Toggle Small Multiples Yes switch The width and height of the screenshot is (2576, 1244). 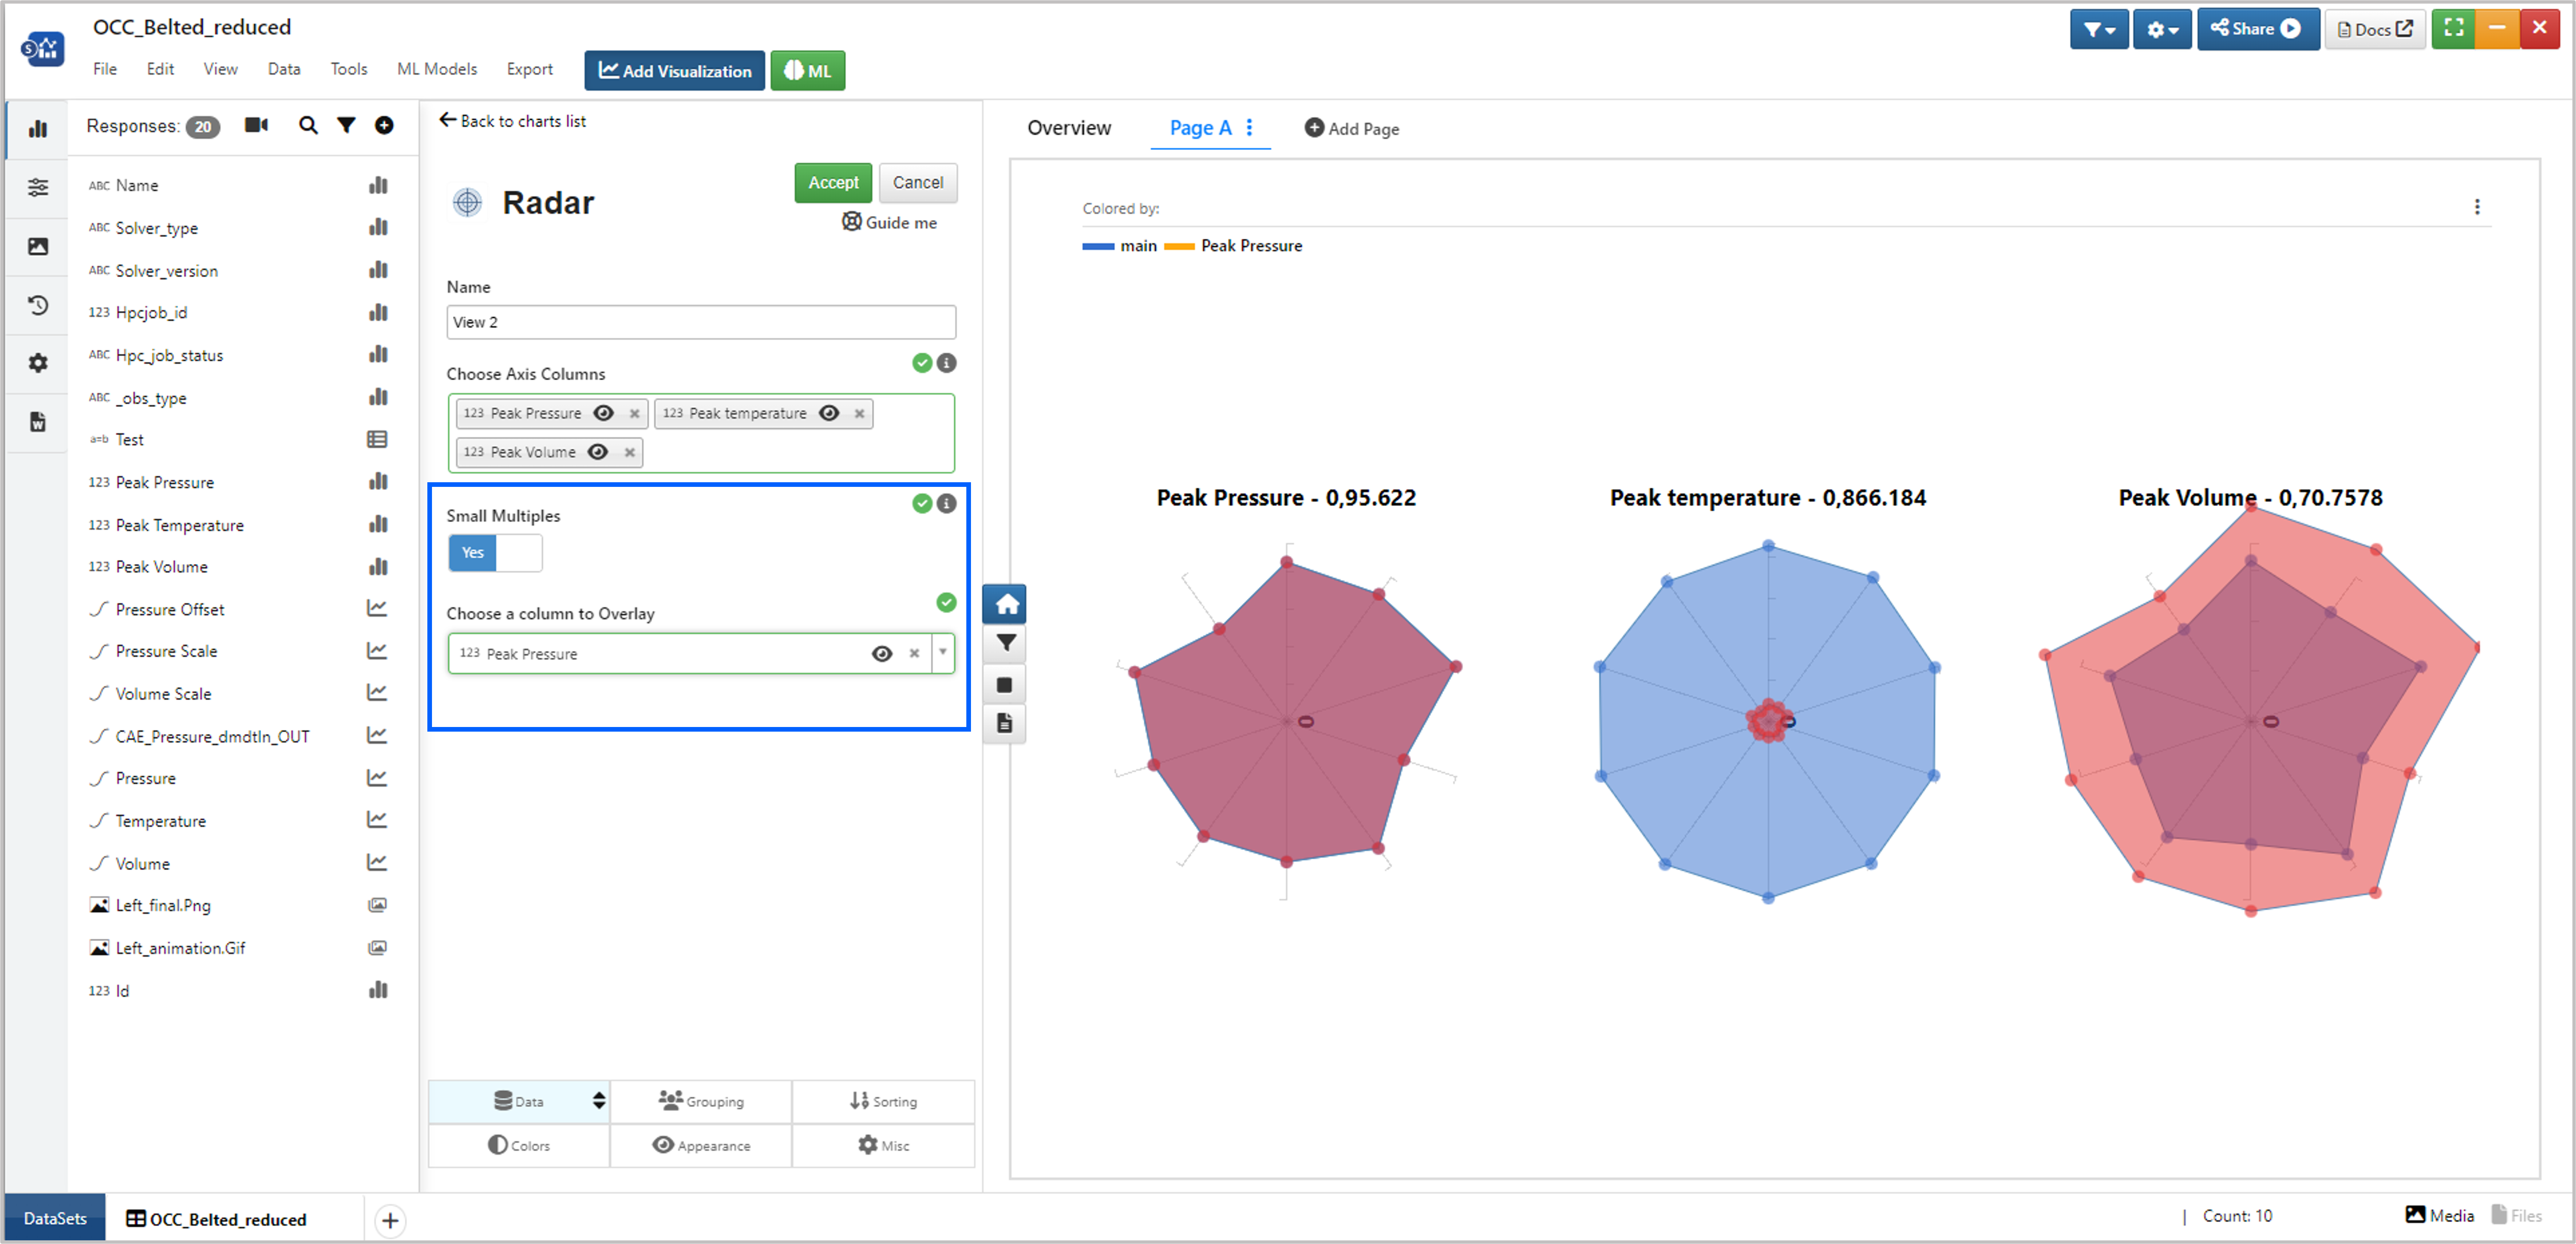point(495,553)
